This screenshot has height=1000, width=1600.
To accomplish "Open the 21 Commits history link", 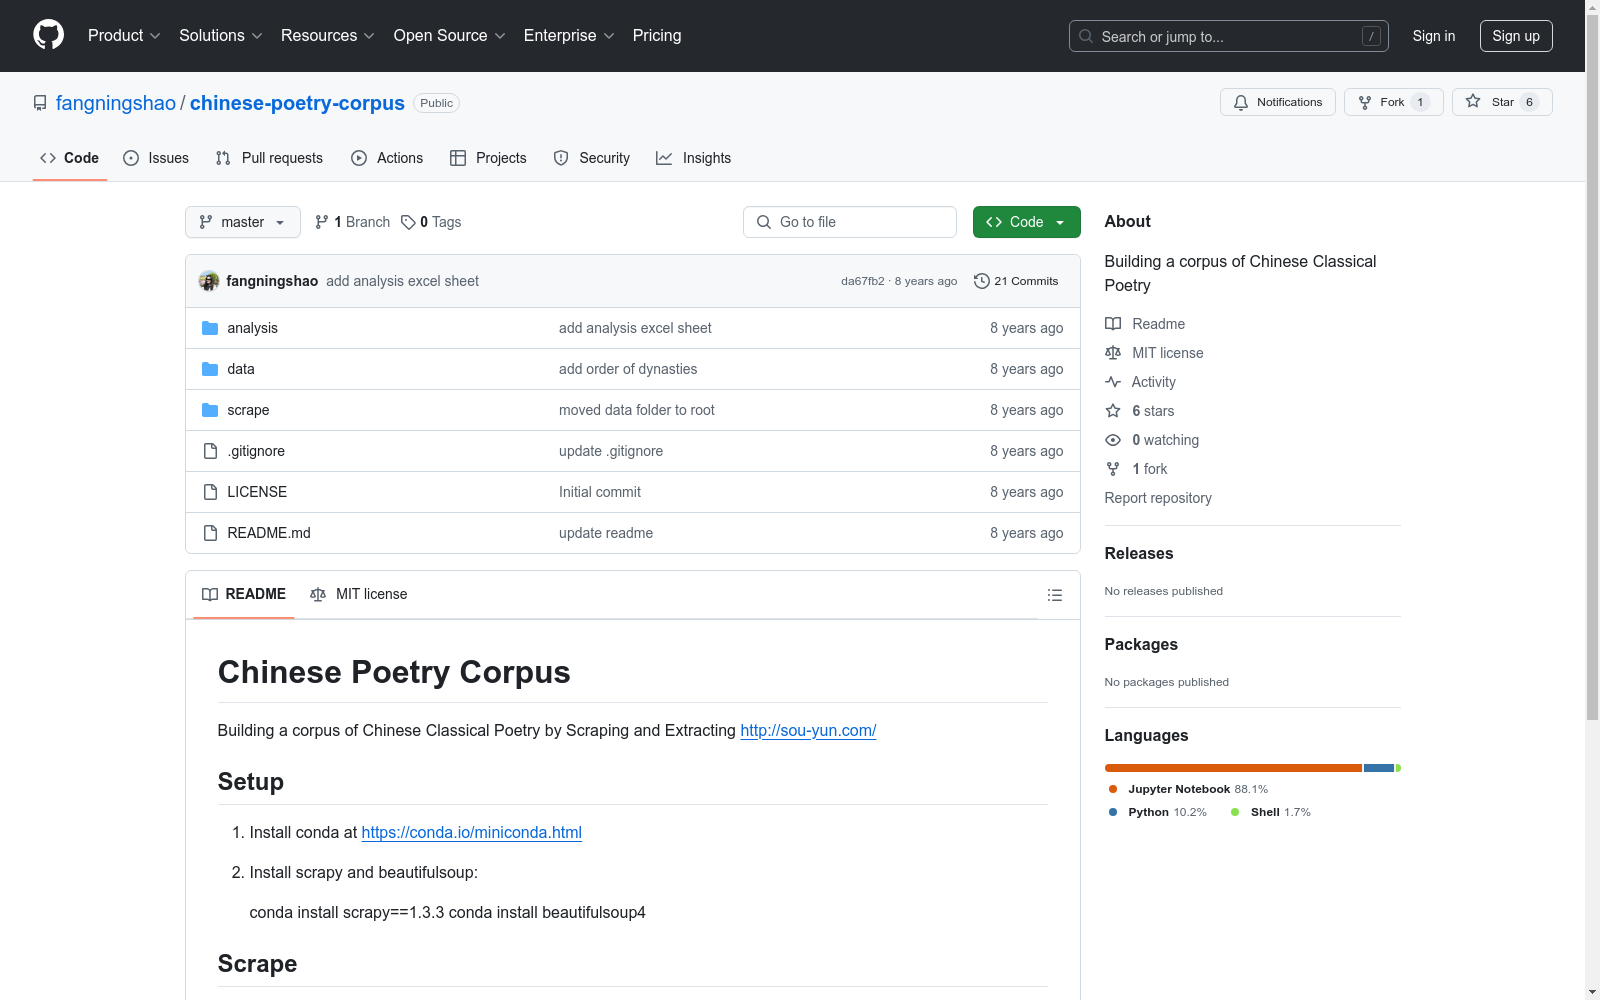I will click(x=1016, y=281).
